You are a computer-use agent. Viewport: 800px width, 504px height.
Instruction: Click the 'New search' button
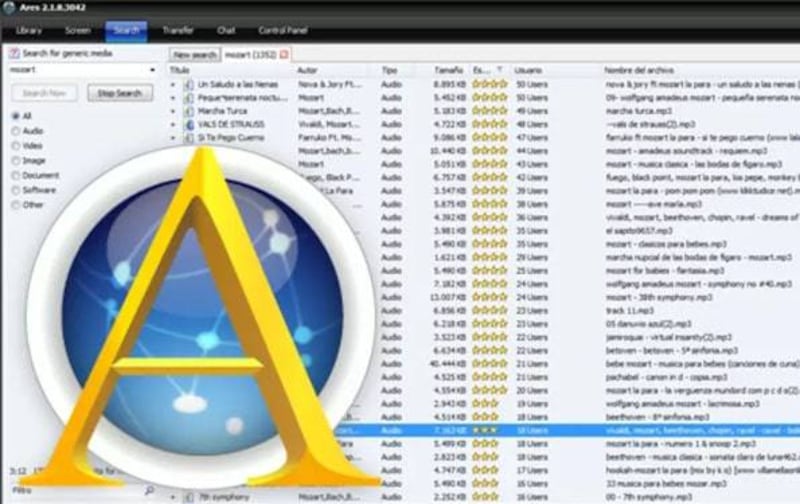point(195,55)
